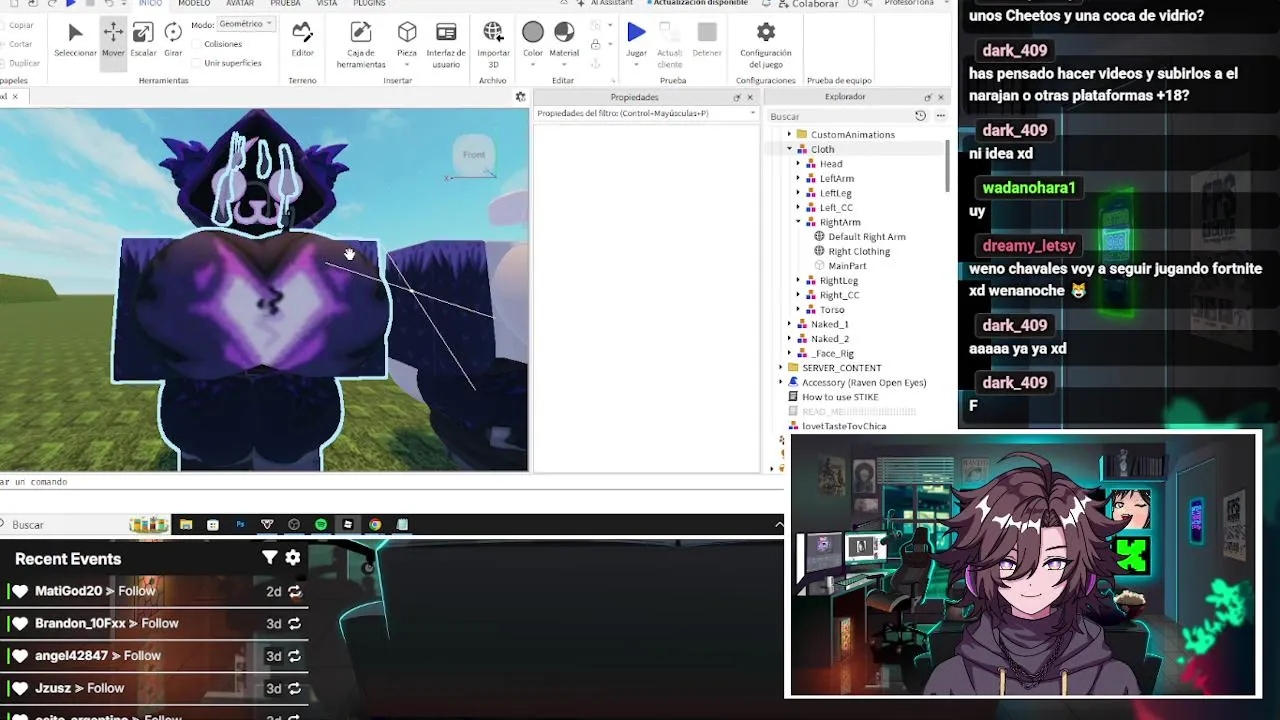
Task: Click Actualización disponible notice
Action: tap(697, 4)
